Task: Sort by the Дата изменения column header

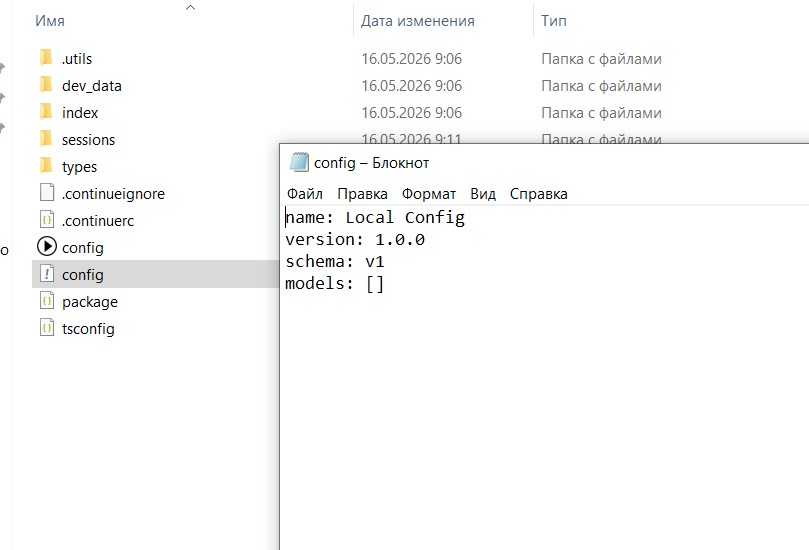Action: coord(417,21)
